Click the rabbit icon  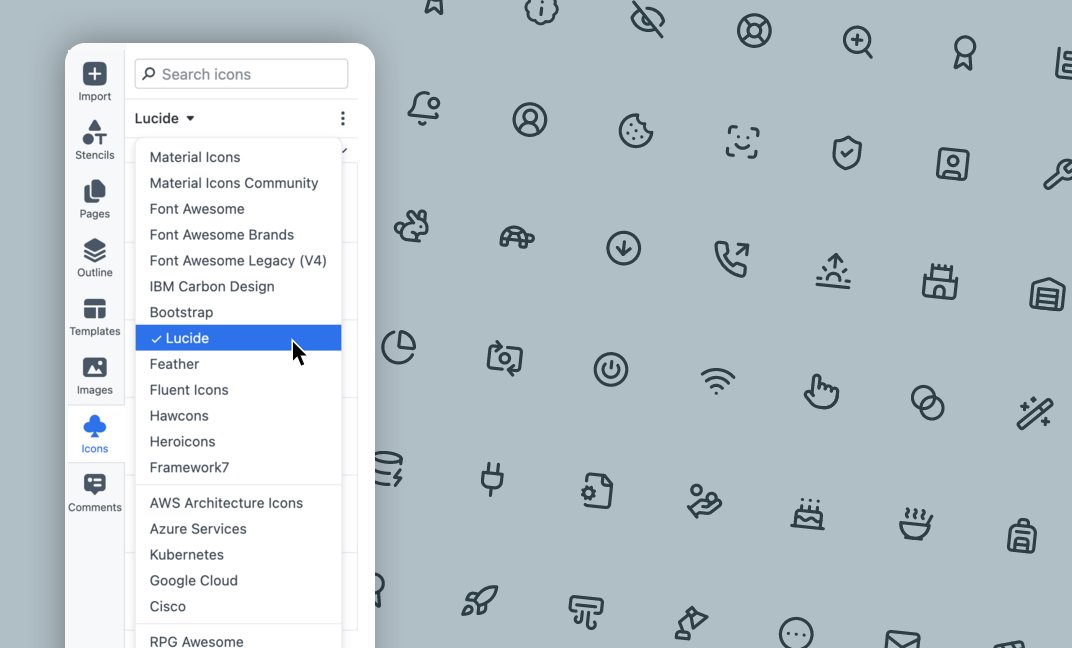tap(412, 226)
